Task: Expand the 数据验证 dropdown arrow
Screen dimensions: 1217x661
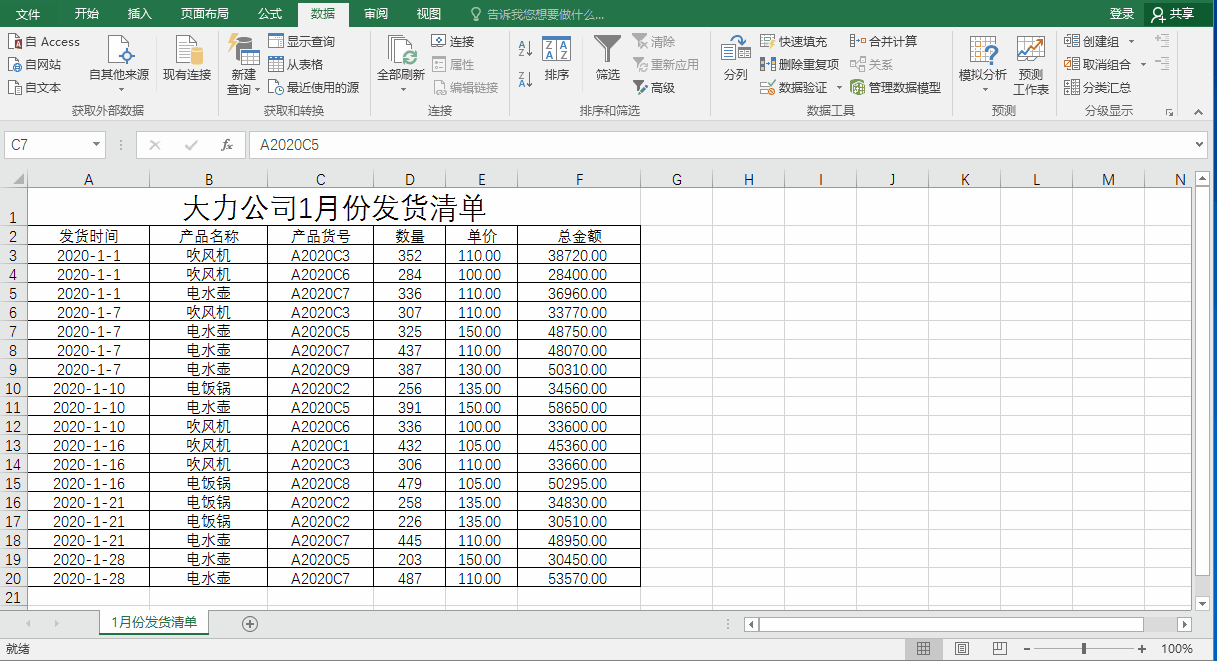Action: click(x=839, y=87)
